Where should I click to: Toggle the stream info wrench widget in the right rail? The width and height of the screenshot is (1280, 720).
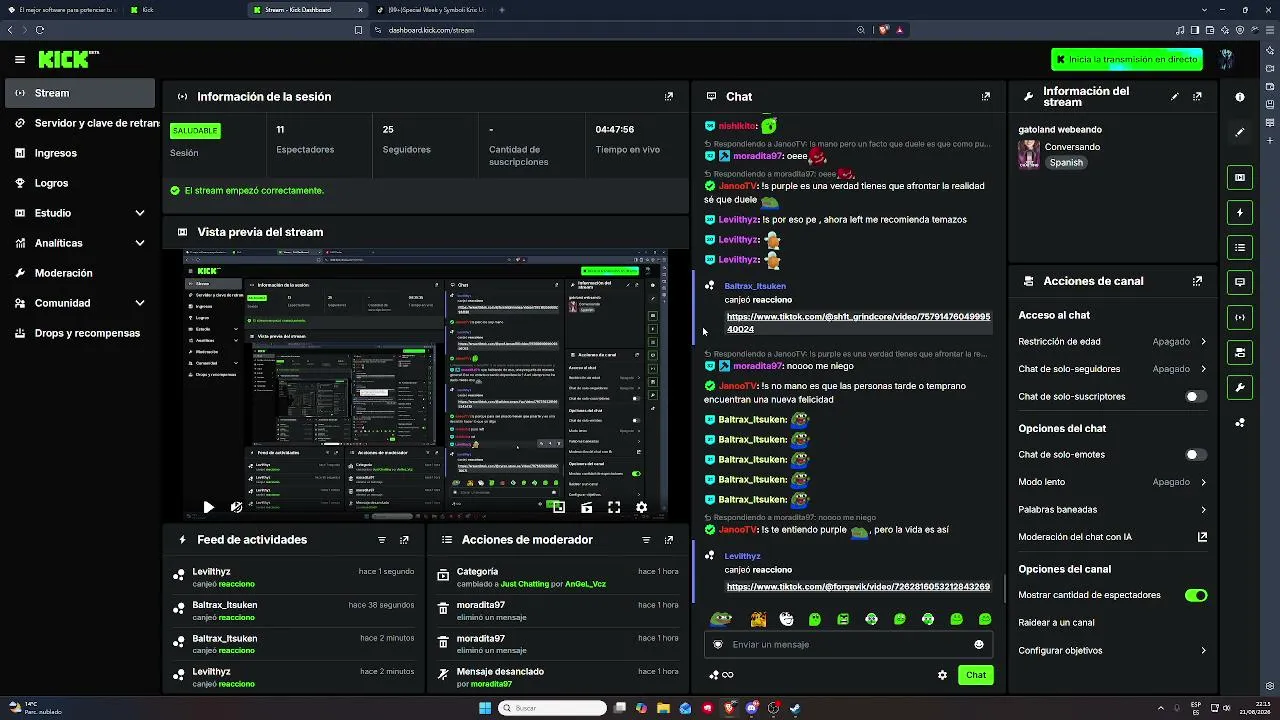[1240, 388]
